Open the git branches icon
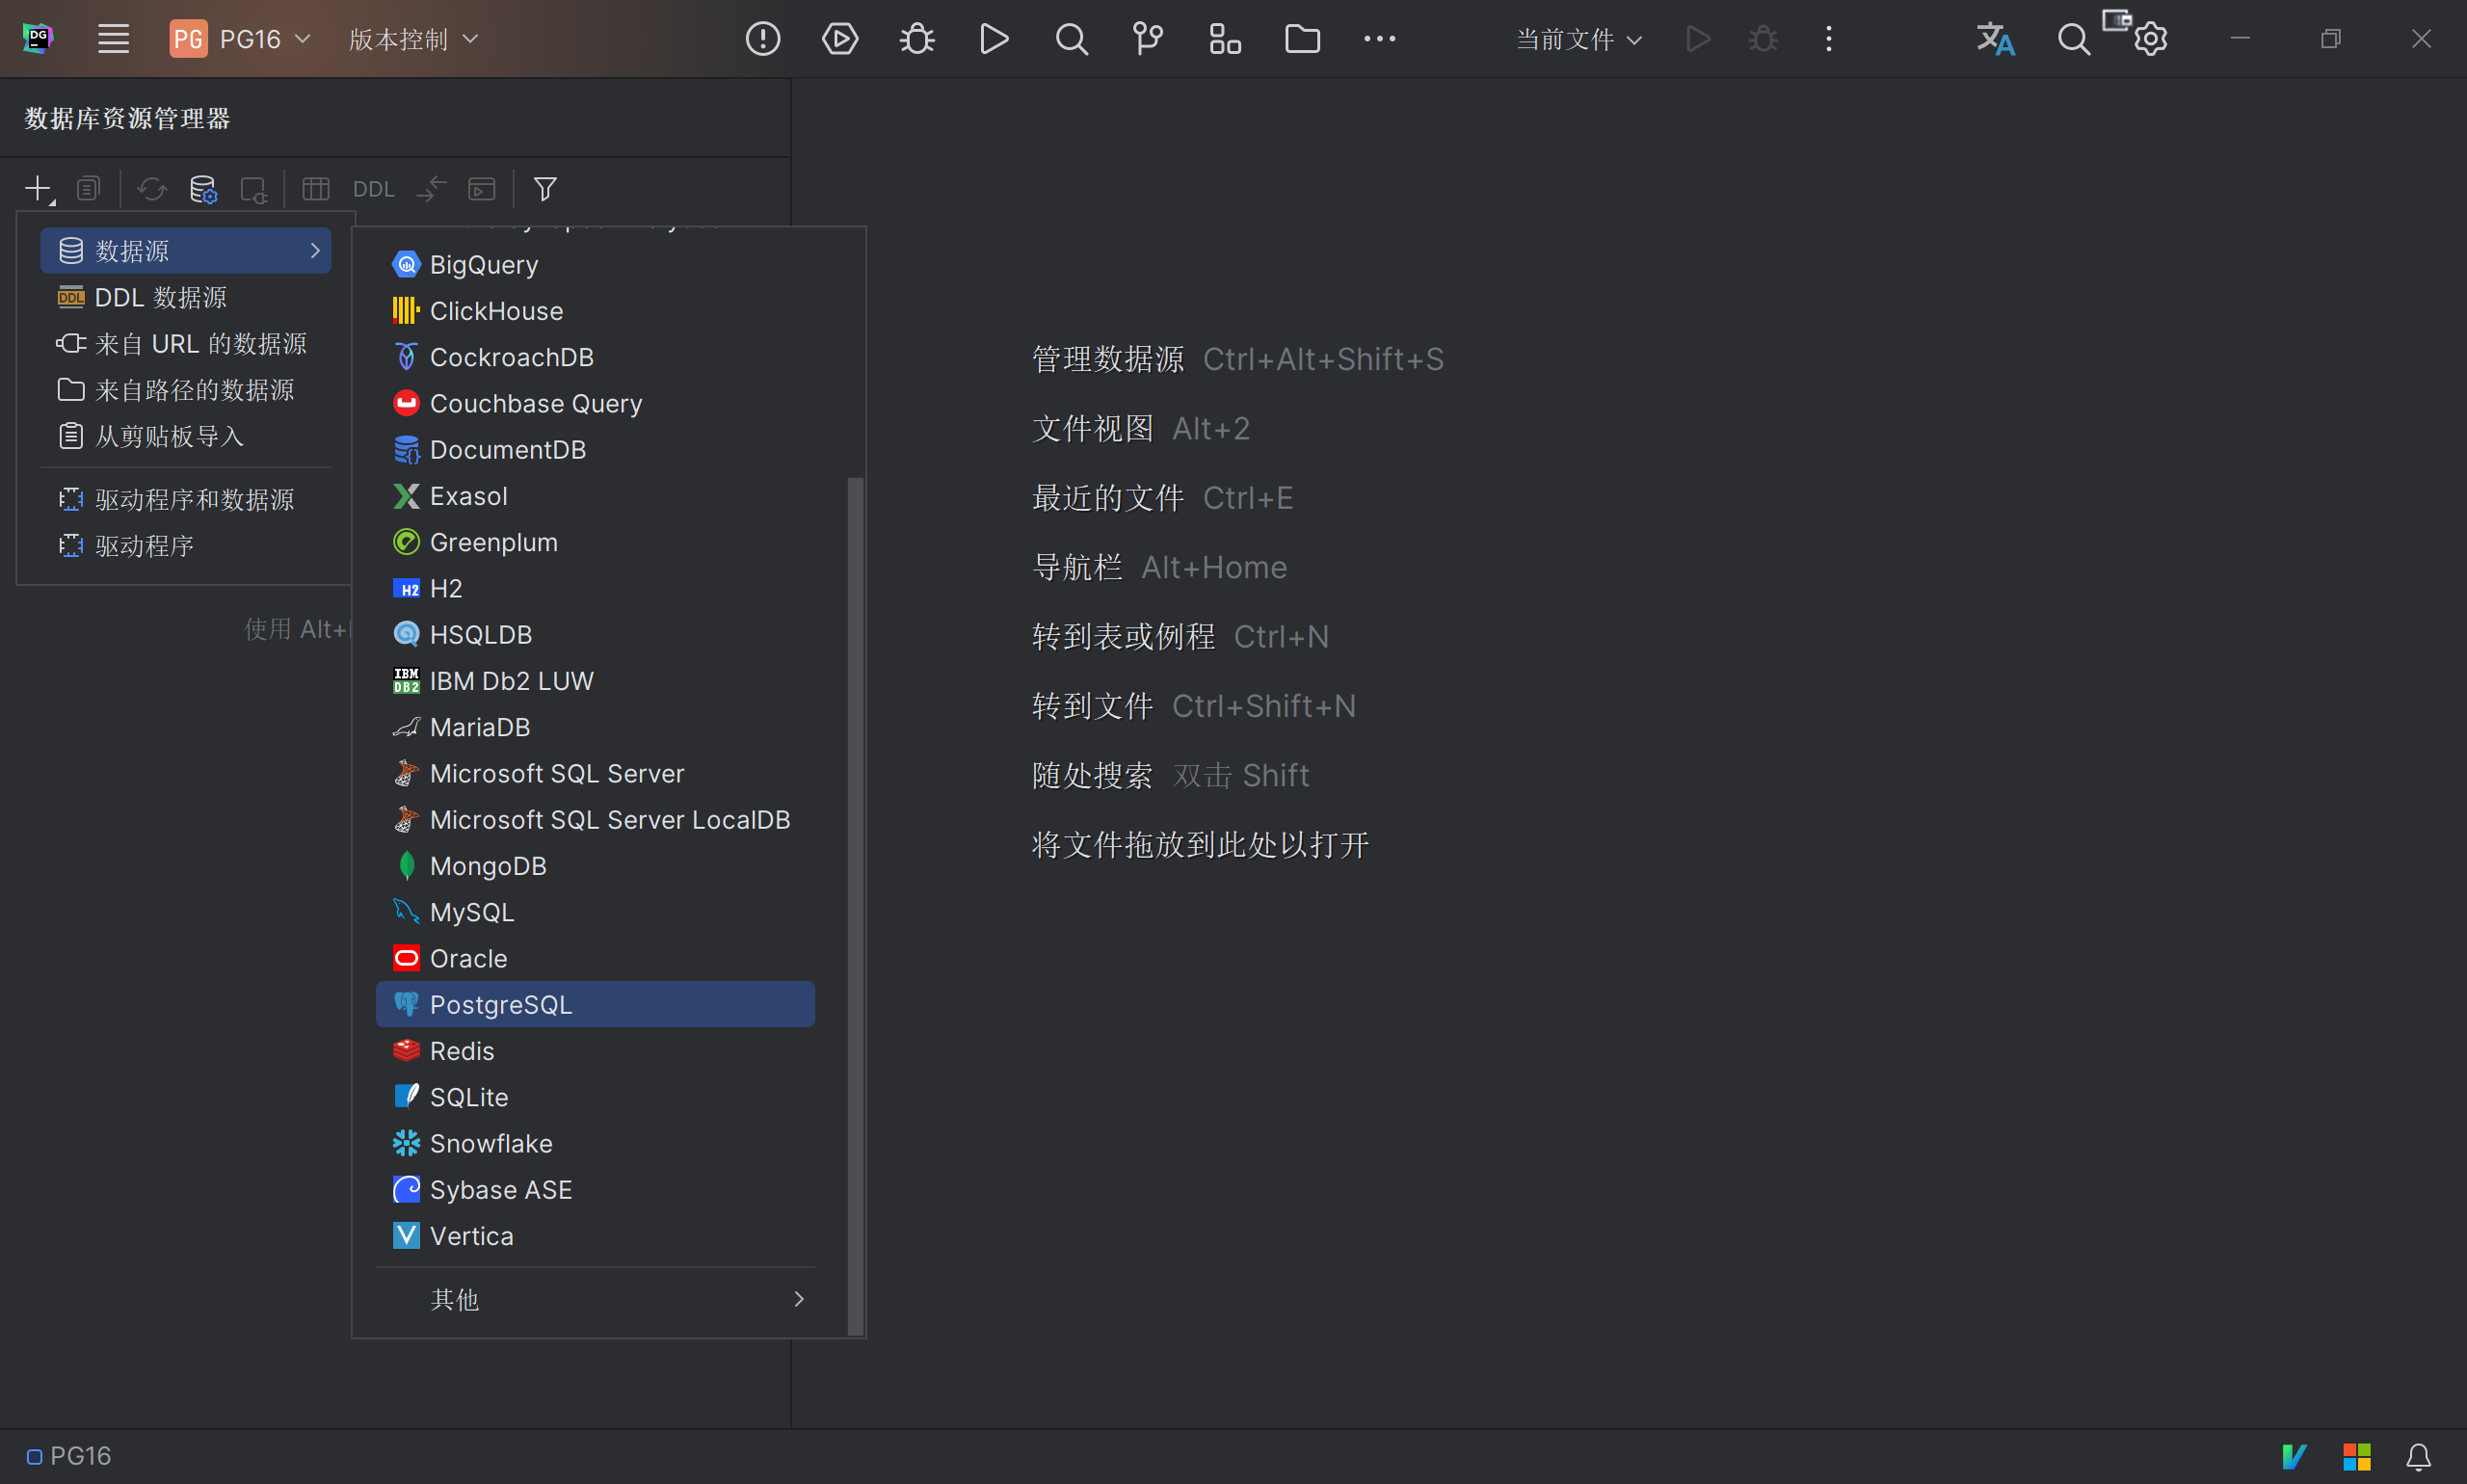 coord(1148,39)
